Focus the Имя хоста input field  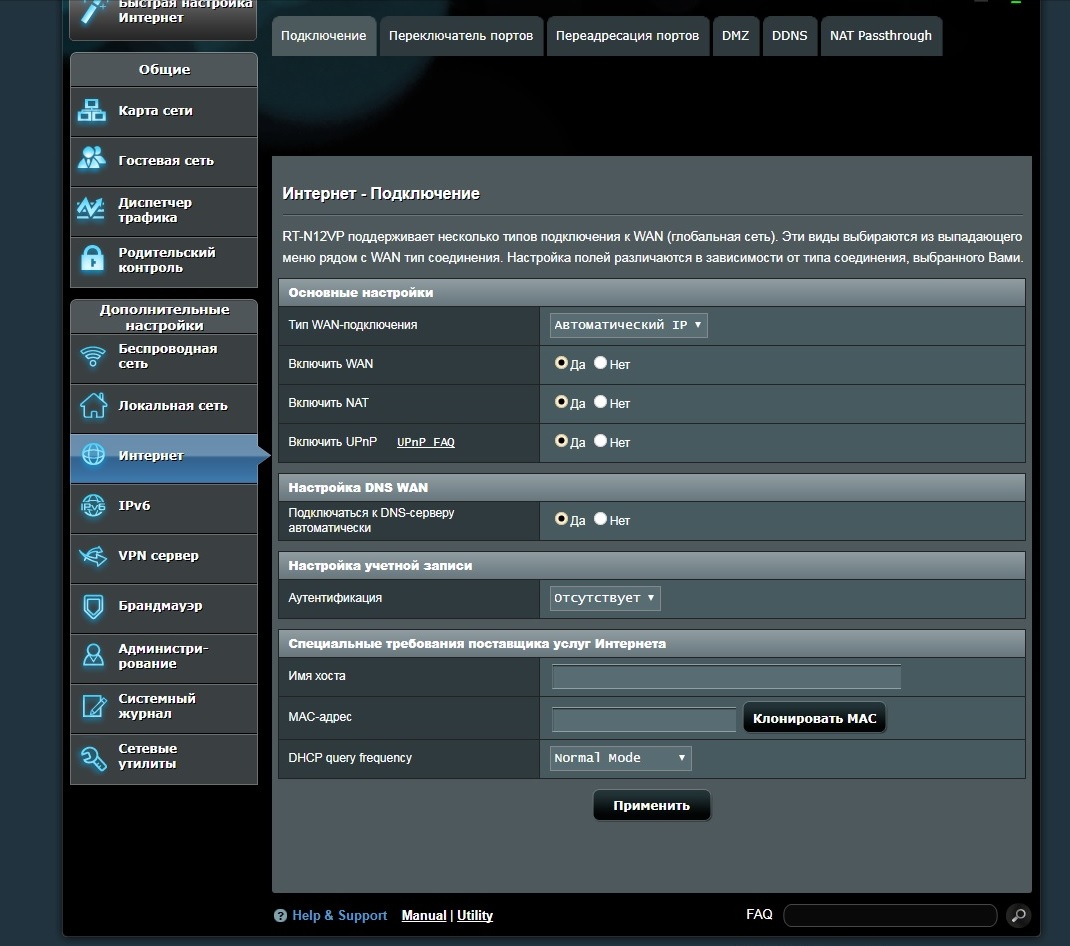(726, 676)
